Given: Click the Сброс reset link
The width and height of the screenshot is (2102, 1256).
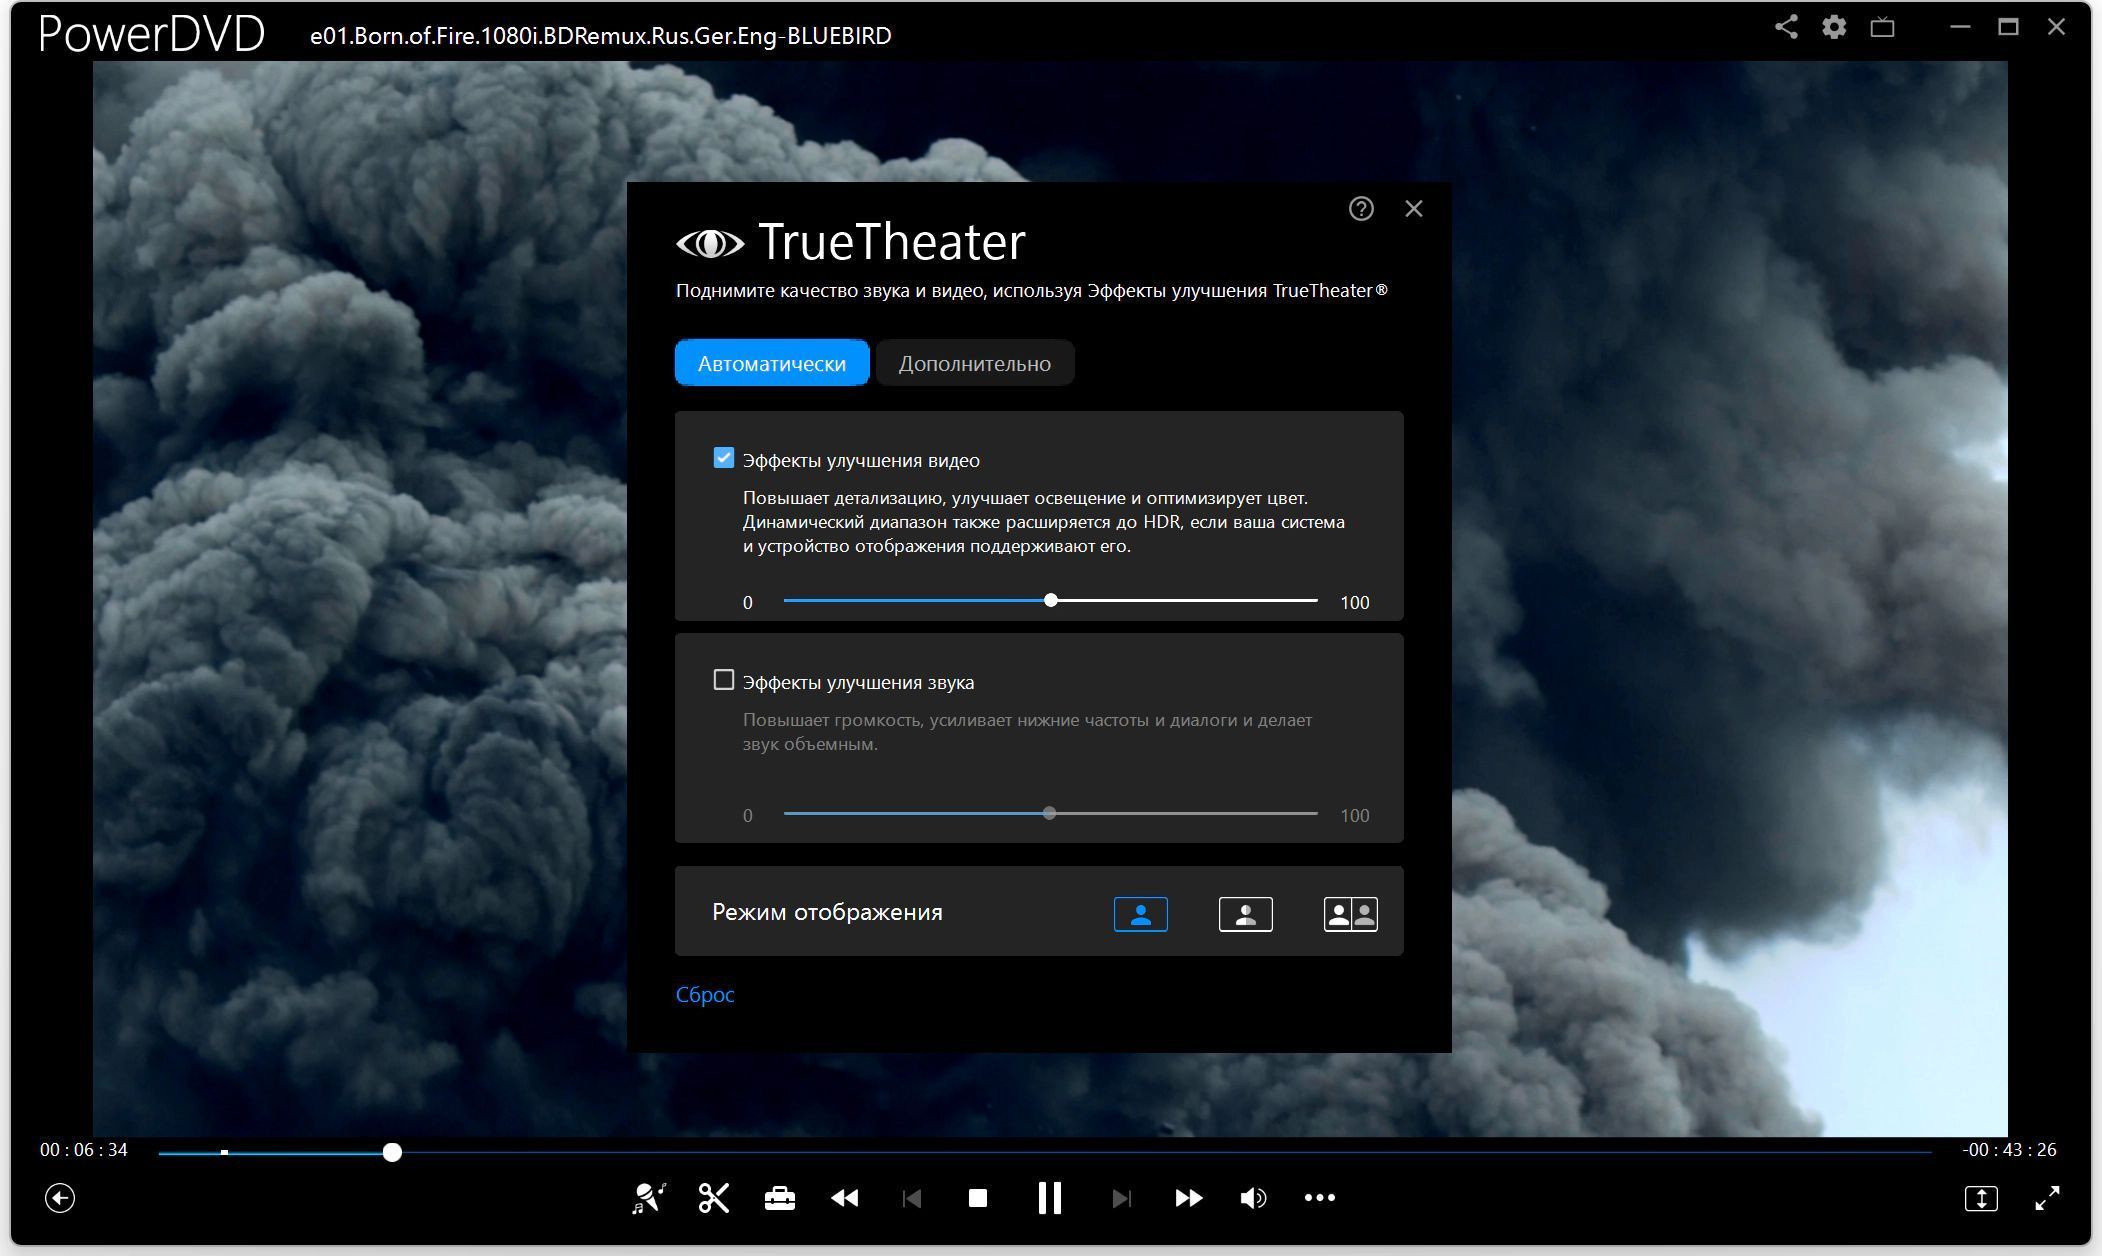Looking at the screenshot, I should [705, 994].
